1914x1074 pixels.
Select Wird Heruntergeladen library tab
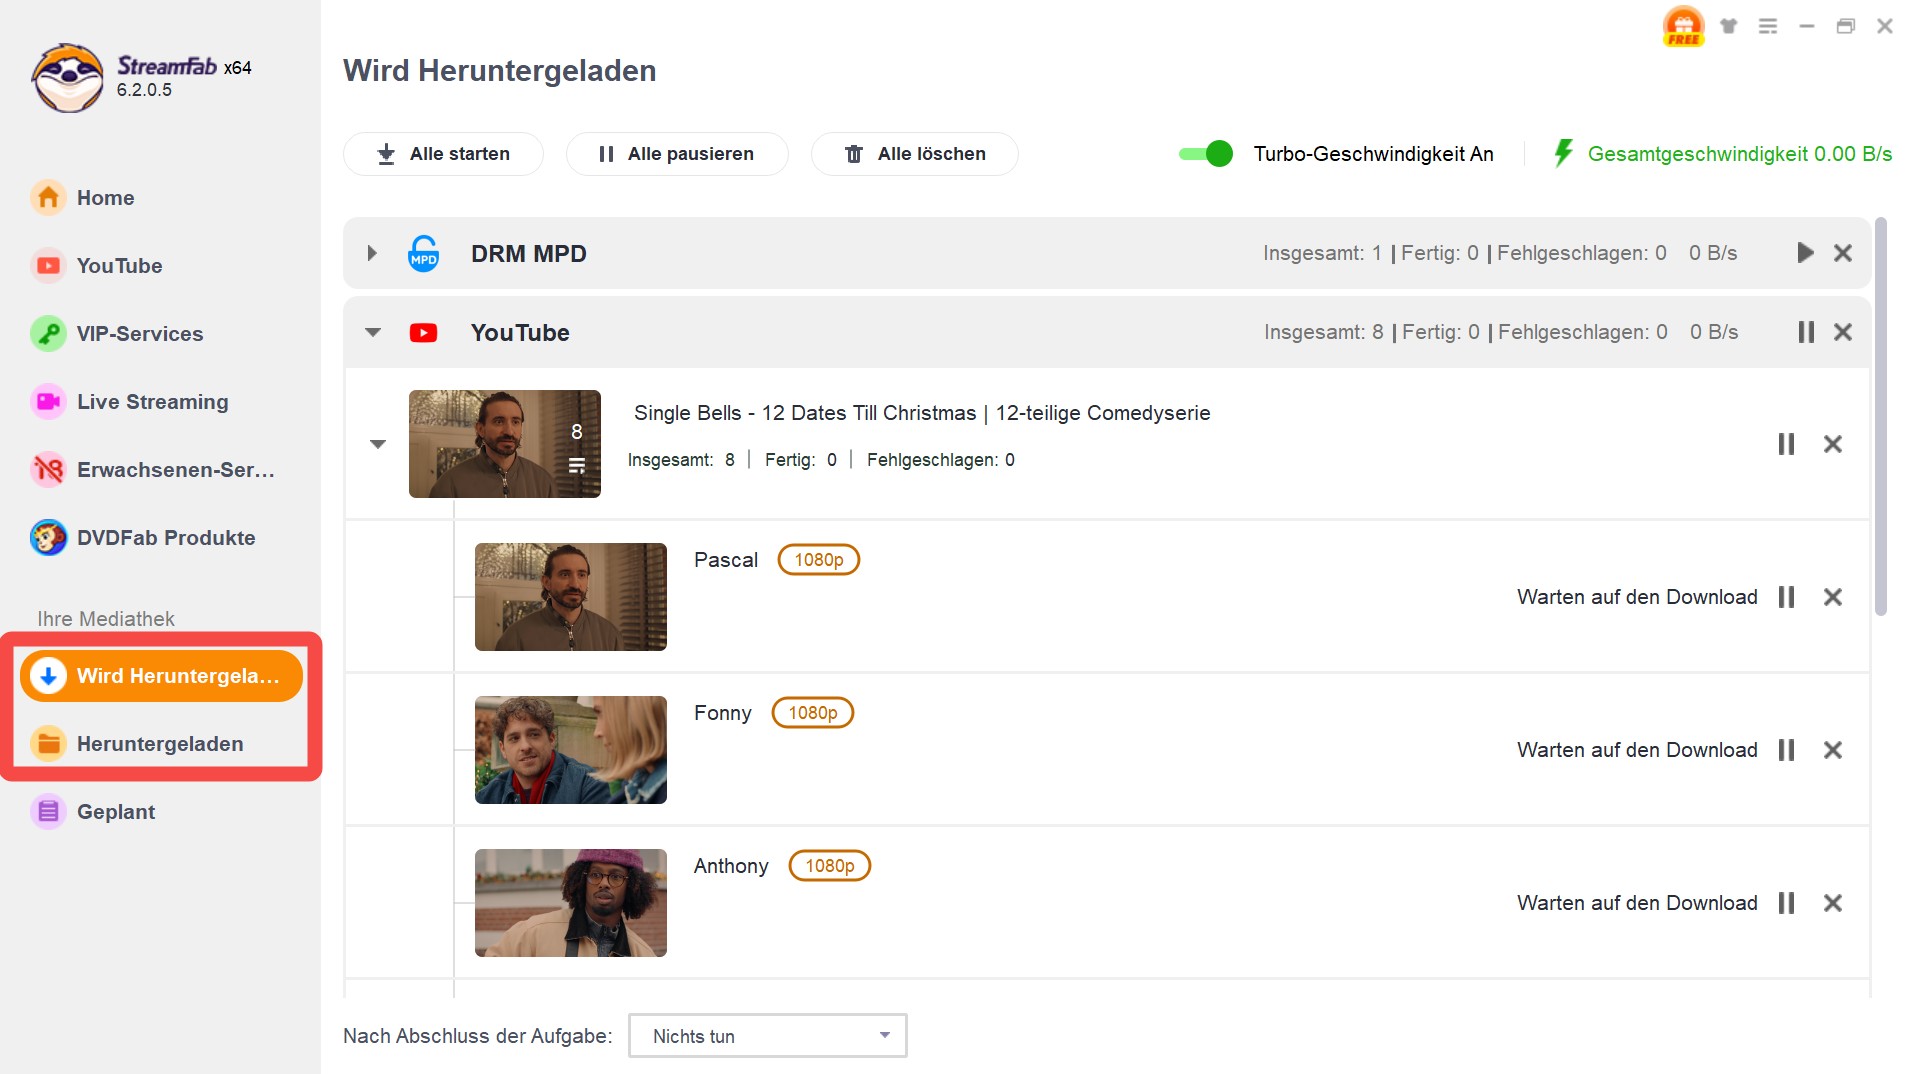click(161, 676)
